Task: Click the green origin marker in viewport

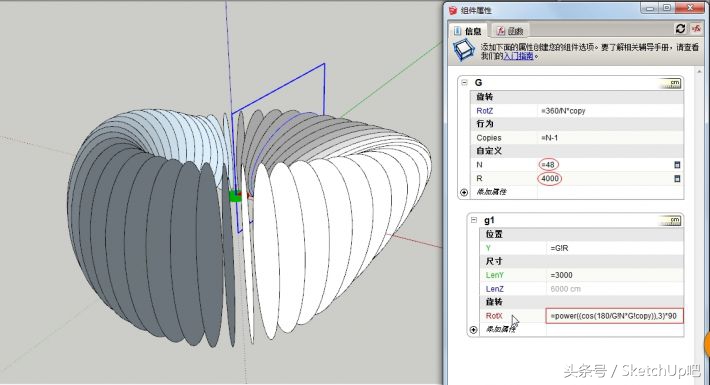Action: point(235,197)
